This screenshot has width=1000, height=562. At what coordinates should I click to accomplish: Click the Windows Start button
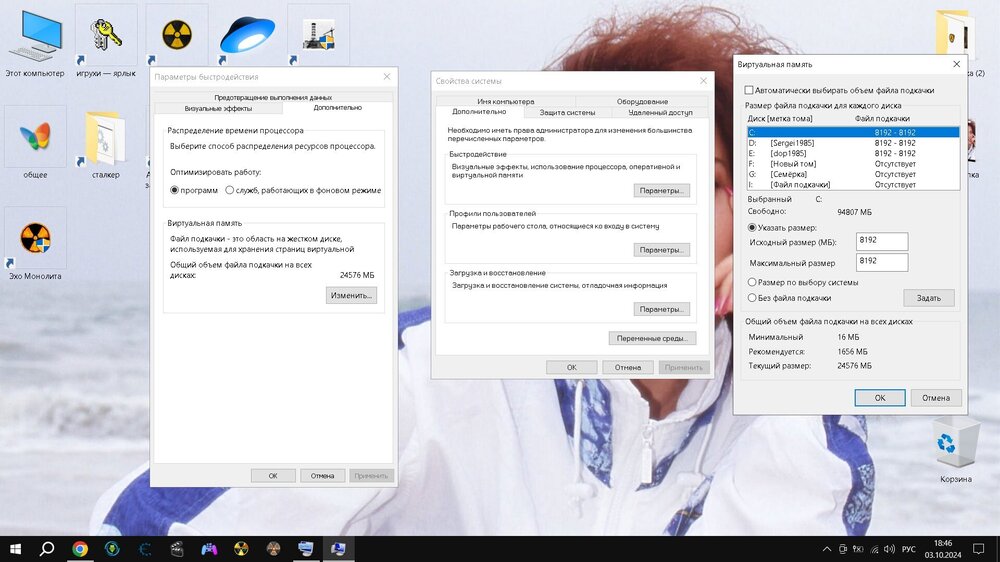(x=15, y=548)
